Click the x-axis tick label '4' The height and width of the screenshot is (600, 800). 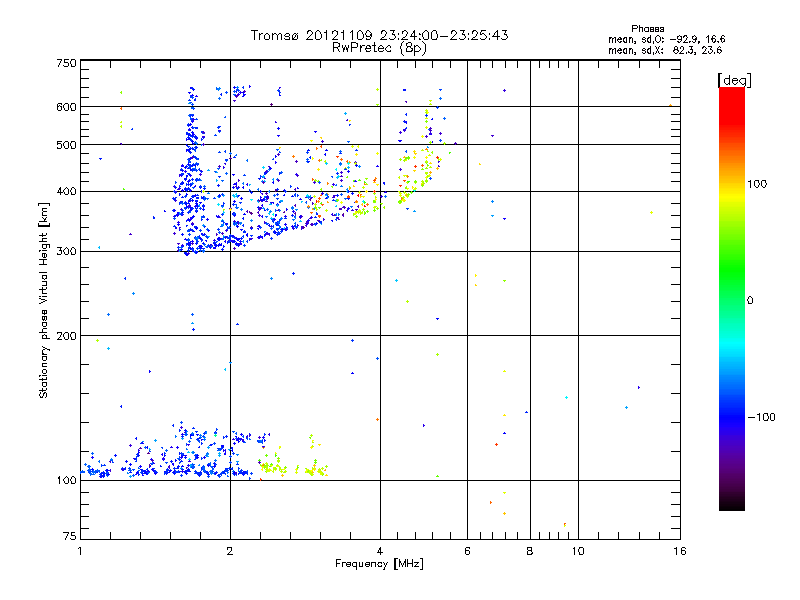[x=380, y=551]
